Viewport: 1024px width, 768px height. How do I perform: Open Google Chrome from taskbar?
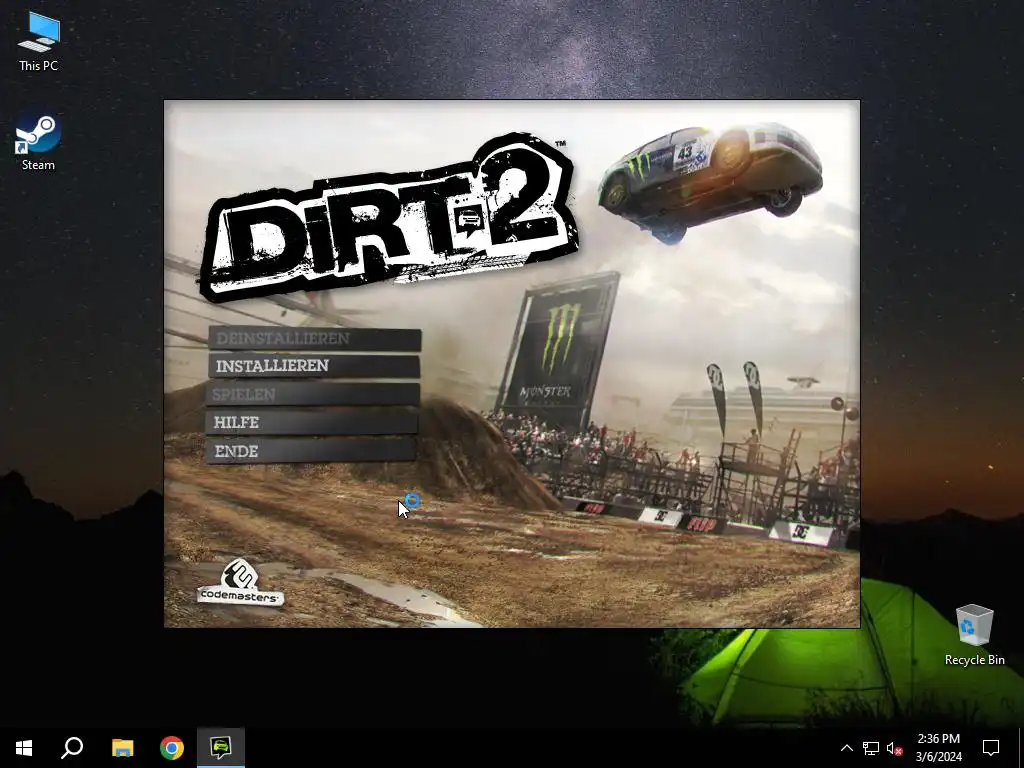click(x=172, y=748)
